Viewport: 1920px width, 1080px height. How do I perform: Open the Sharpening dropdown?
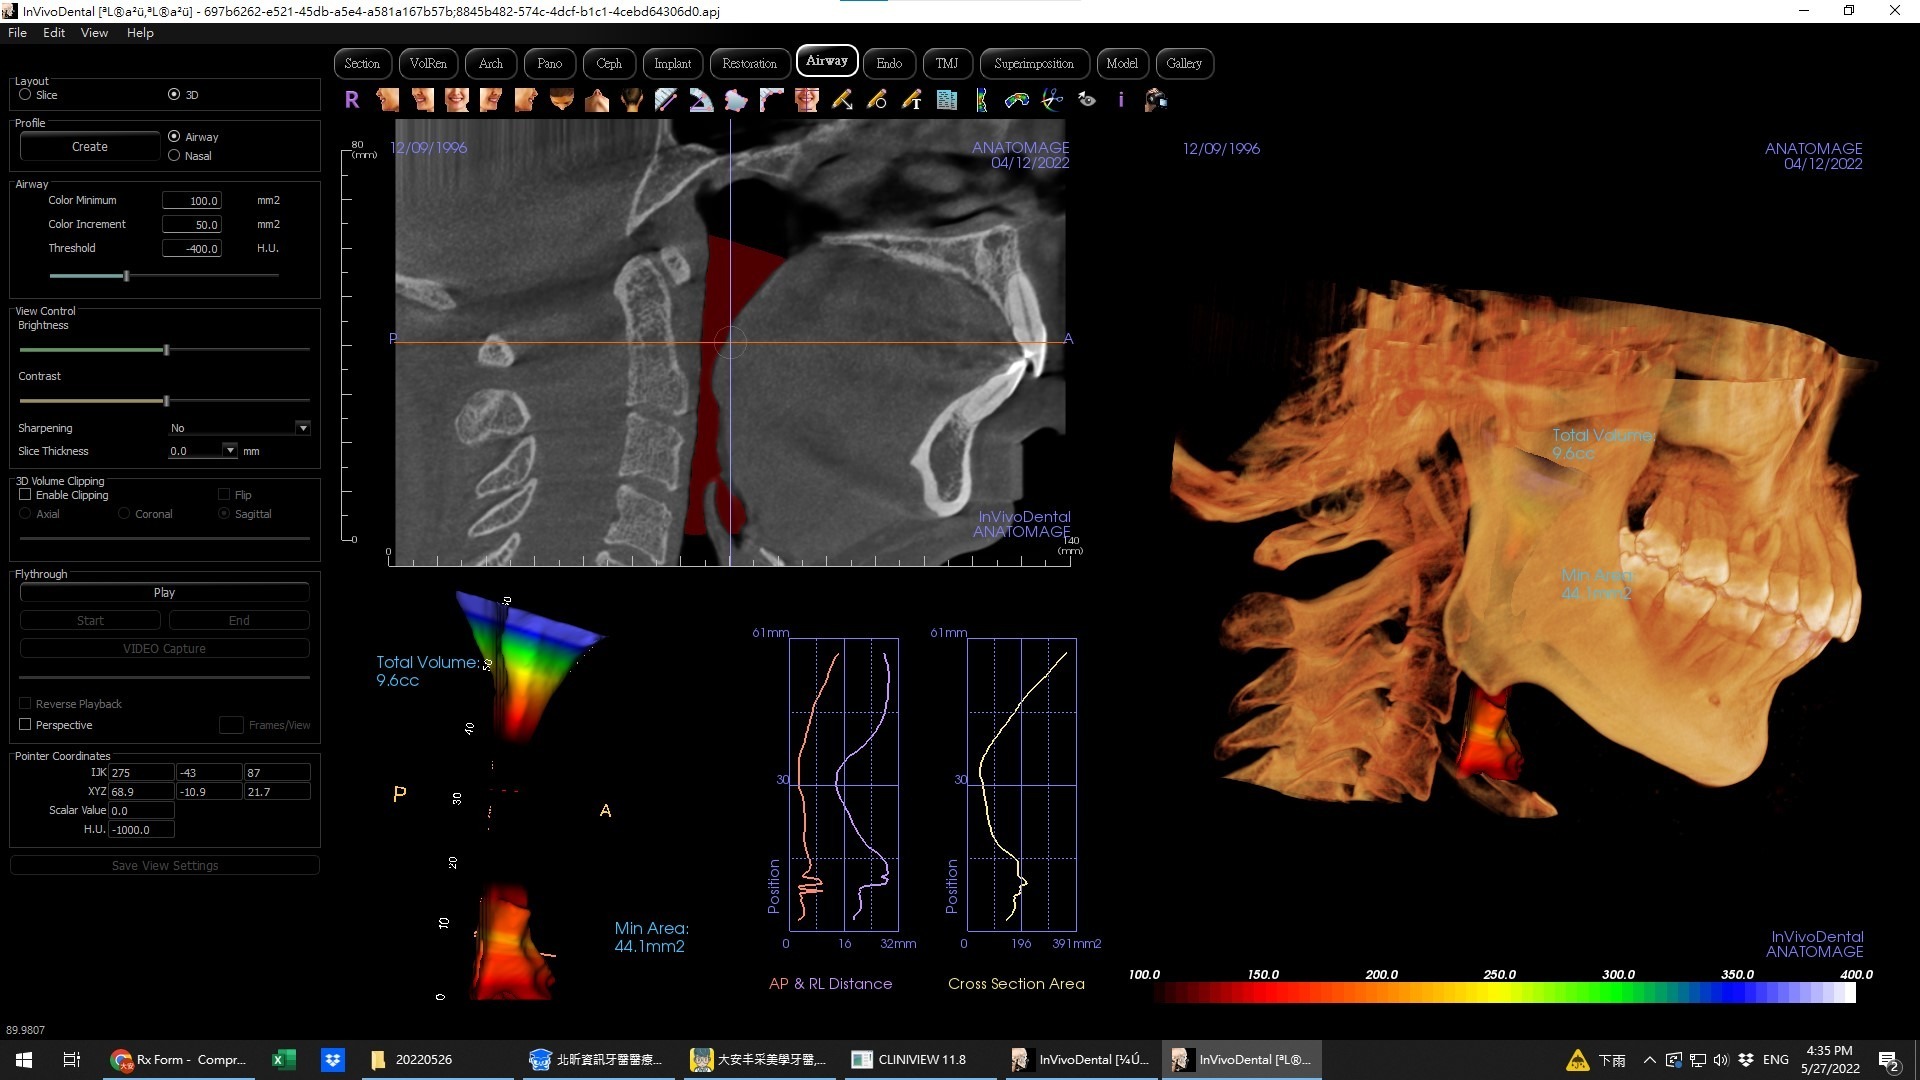[302, 428]
